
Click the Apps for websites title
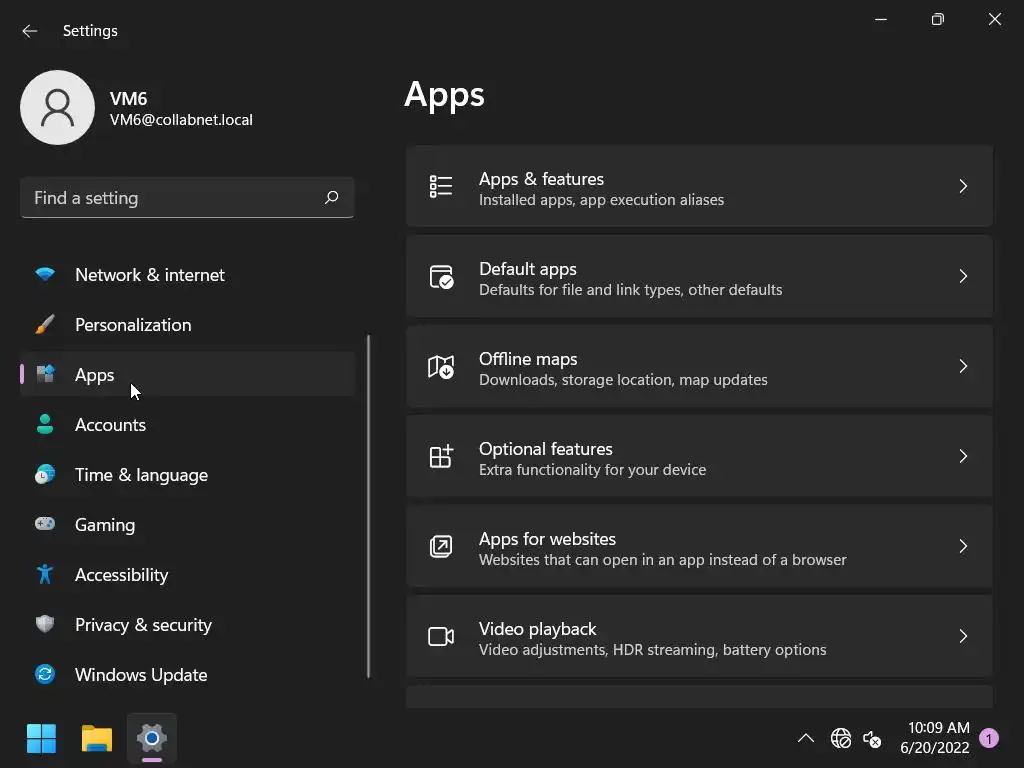(x=547, y=539)
